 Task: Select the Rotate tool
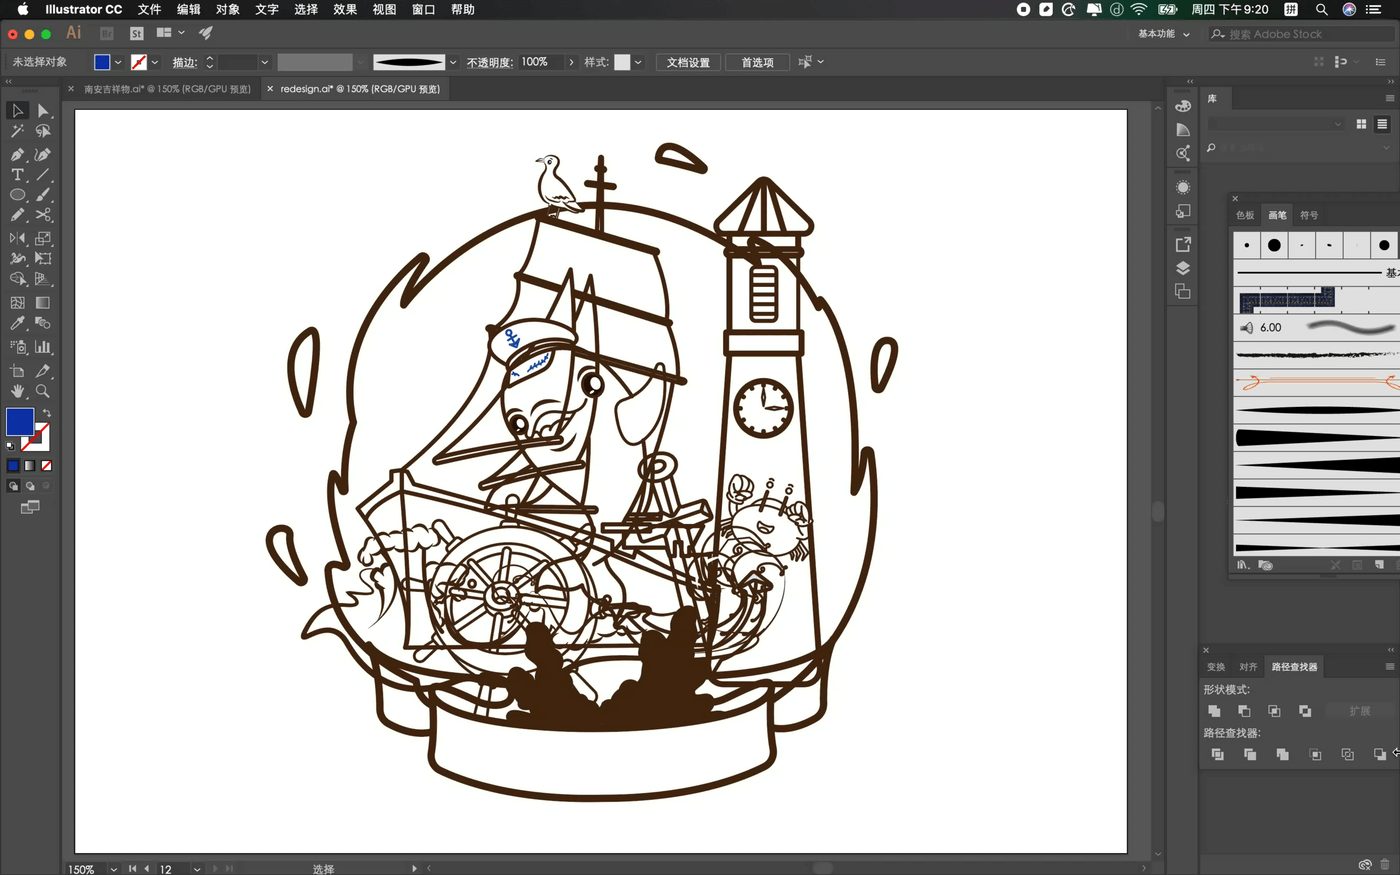tap(17, 238)
